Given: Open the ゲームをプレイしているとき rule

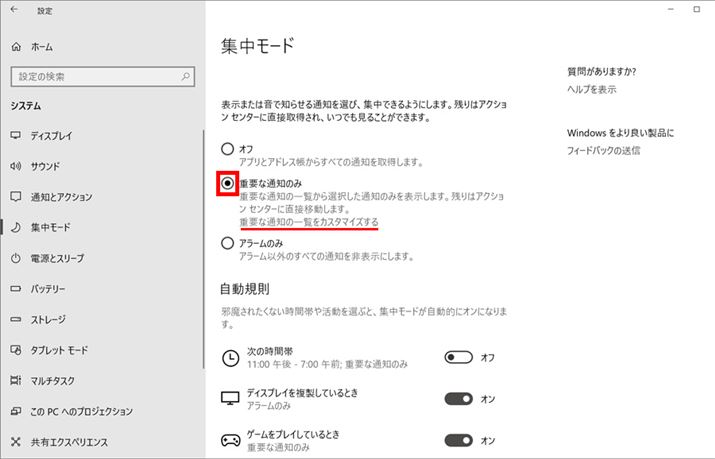Looking at the screenshot, I should point(293,440).
